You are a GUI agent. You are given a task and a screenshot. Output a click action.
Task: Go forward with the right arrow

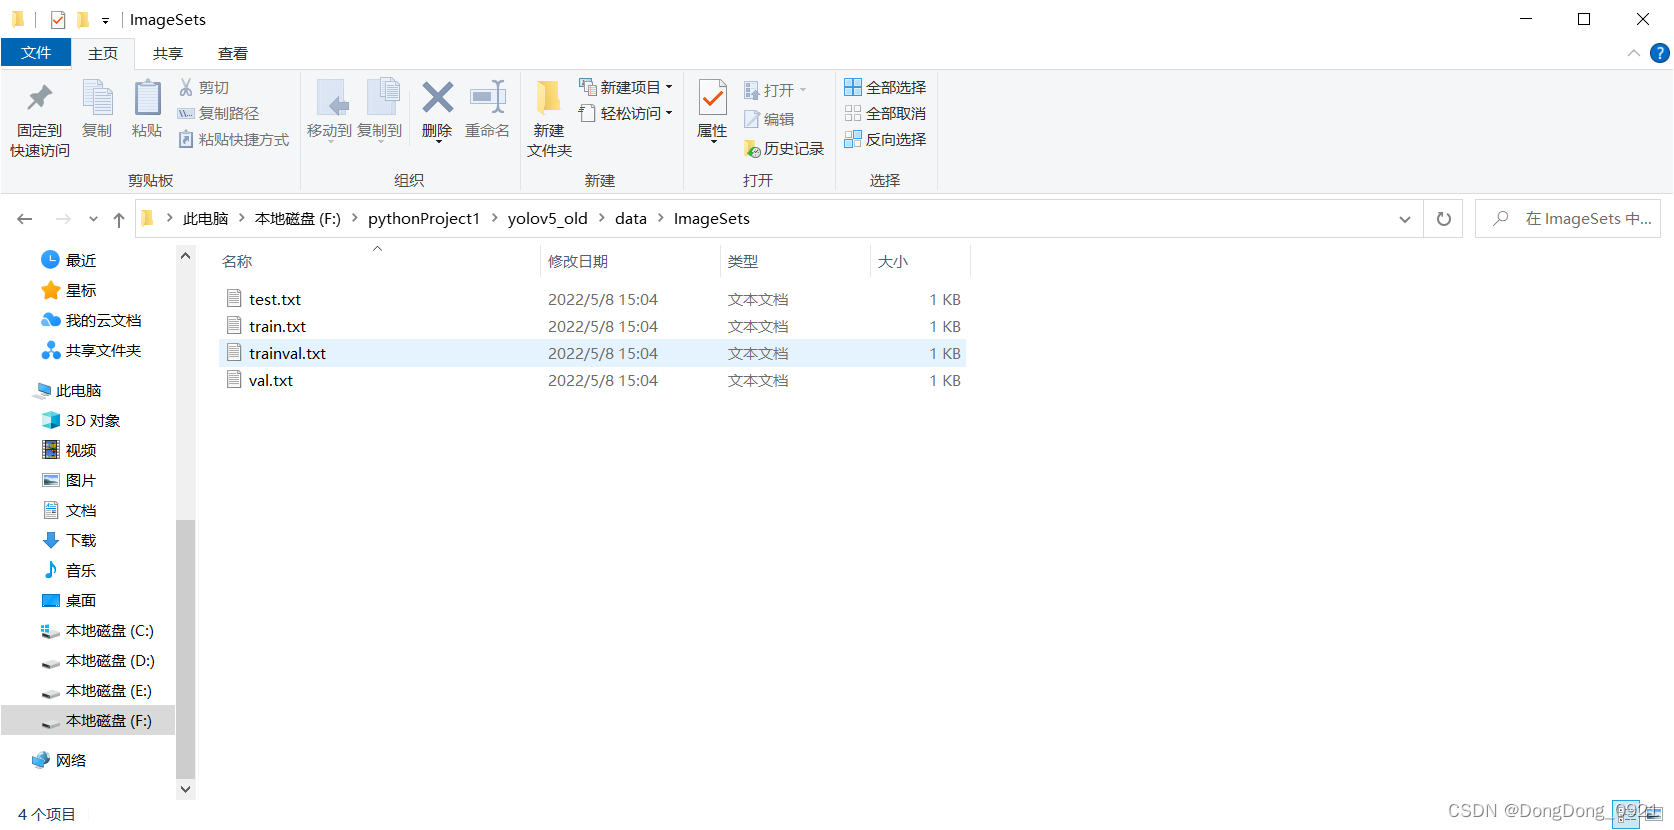pyautogui.click(x=63, y=219)
